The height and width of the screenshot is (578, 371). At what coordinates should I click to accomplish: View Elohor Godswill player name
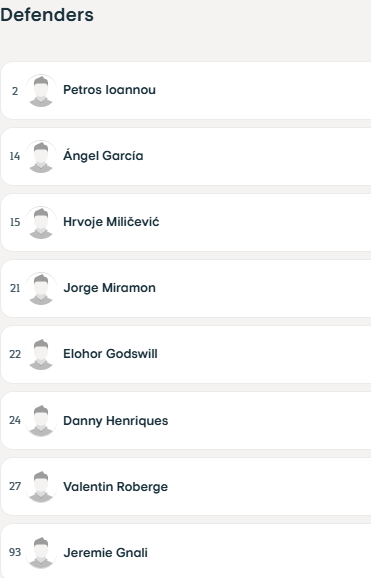click(110, 354)
